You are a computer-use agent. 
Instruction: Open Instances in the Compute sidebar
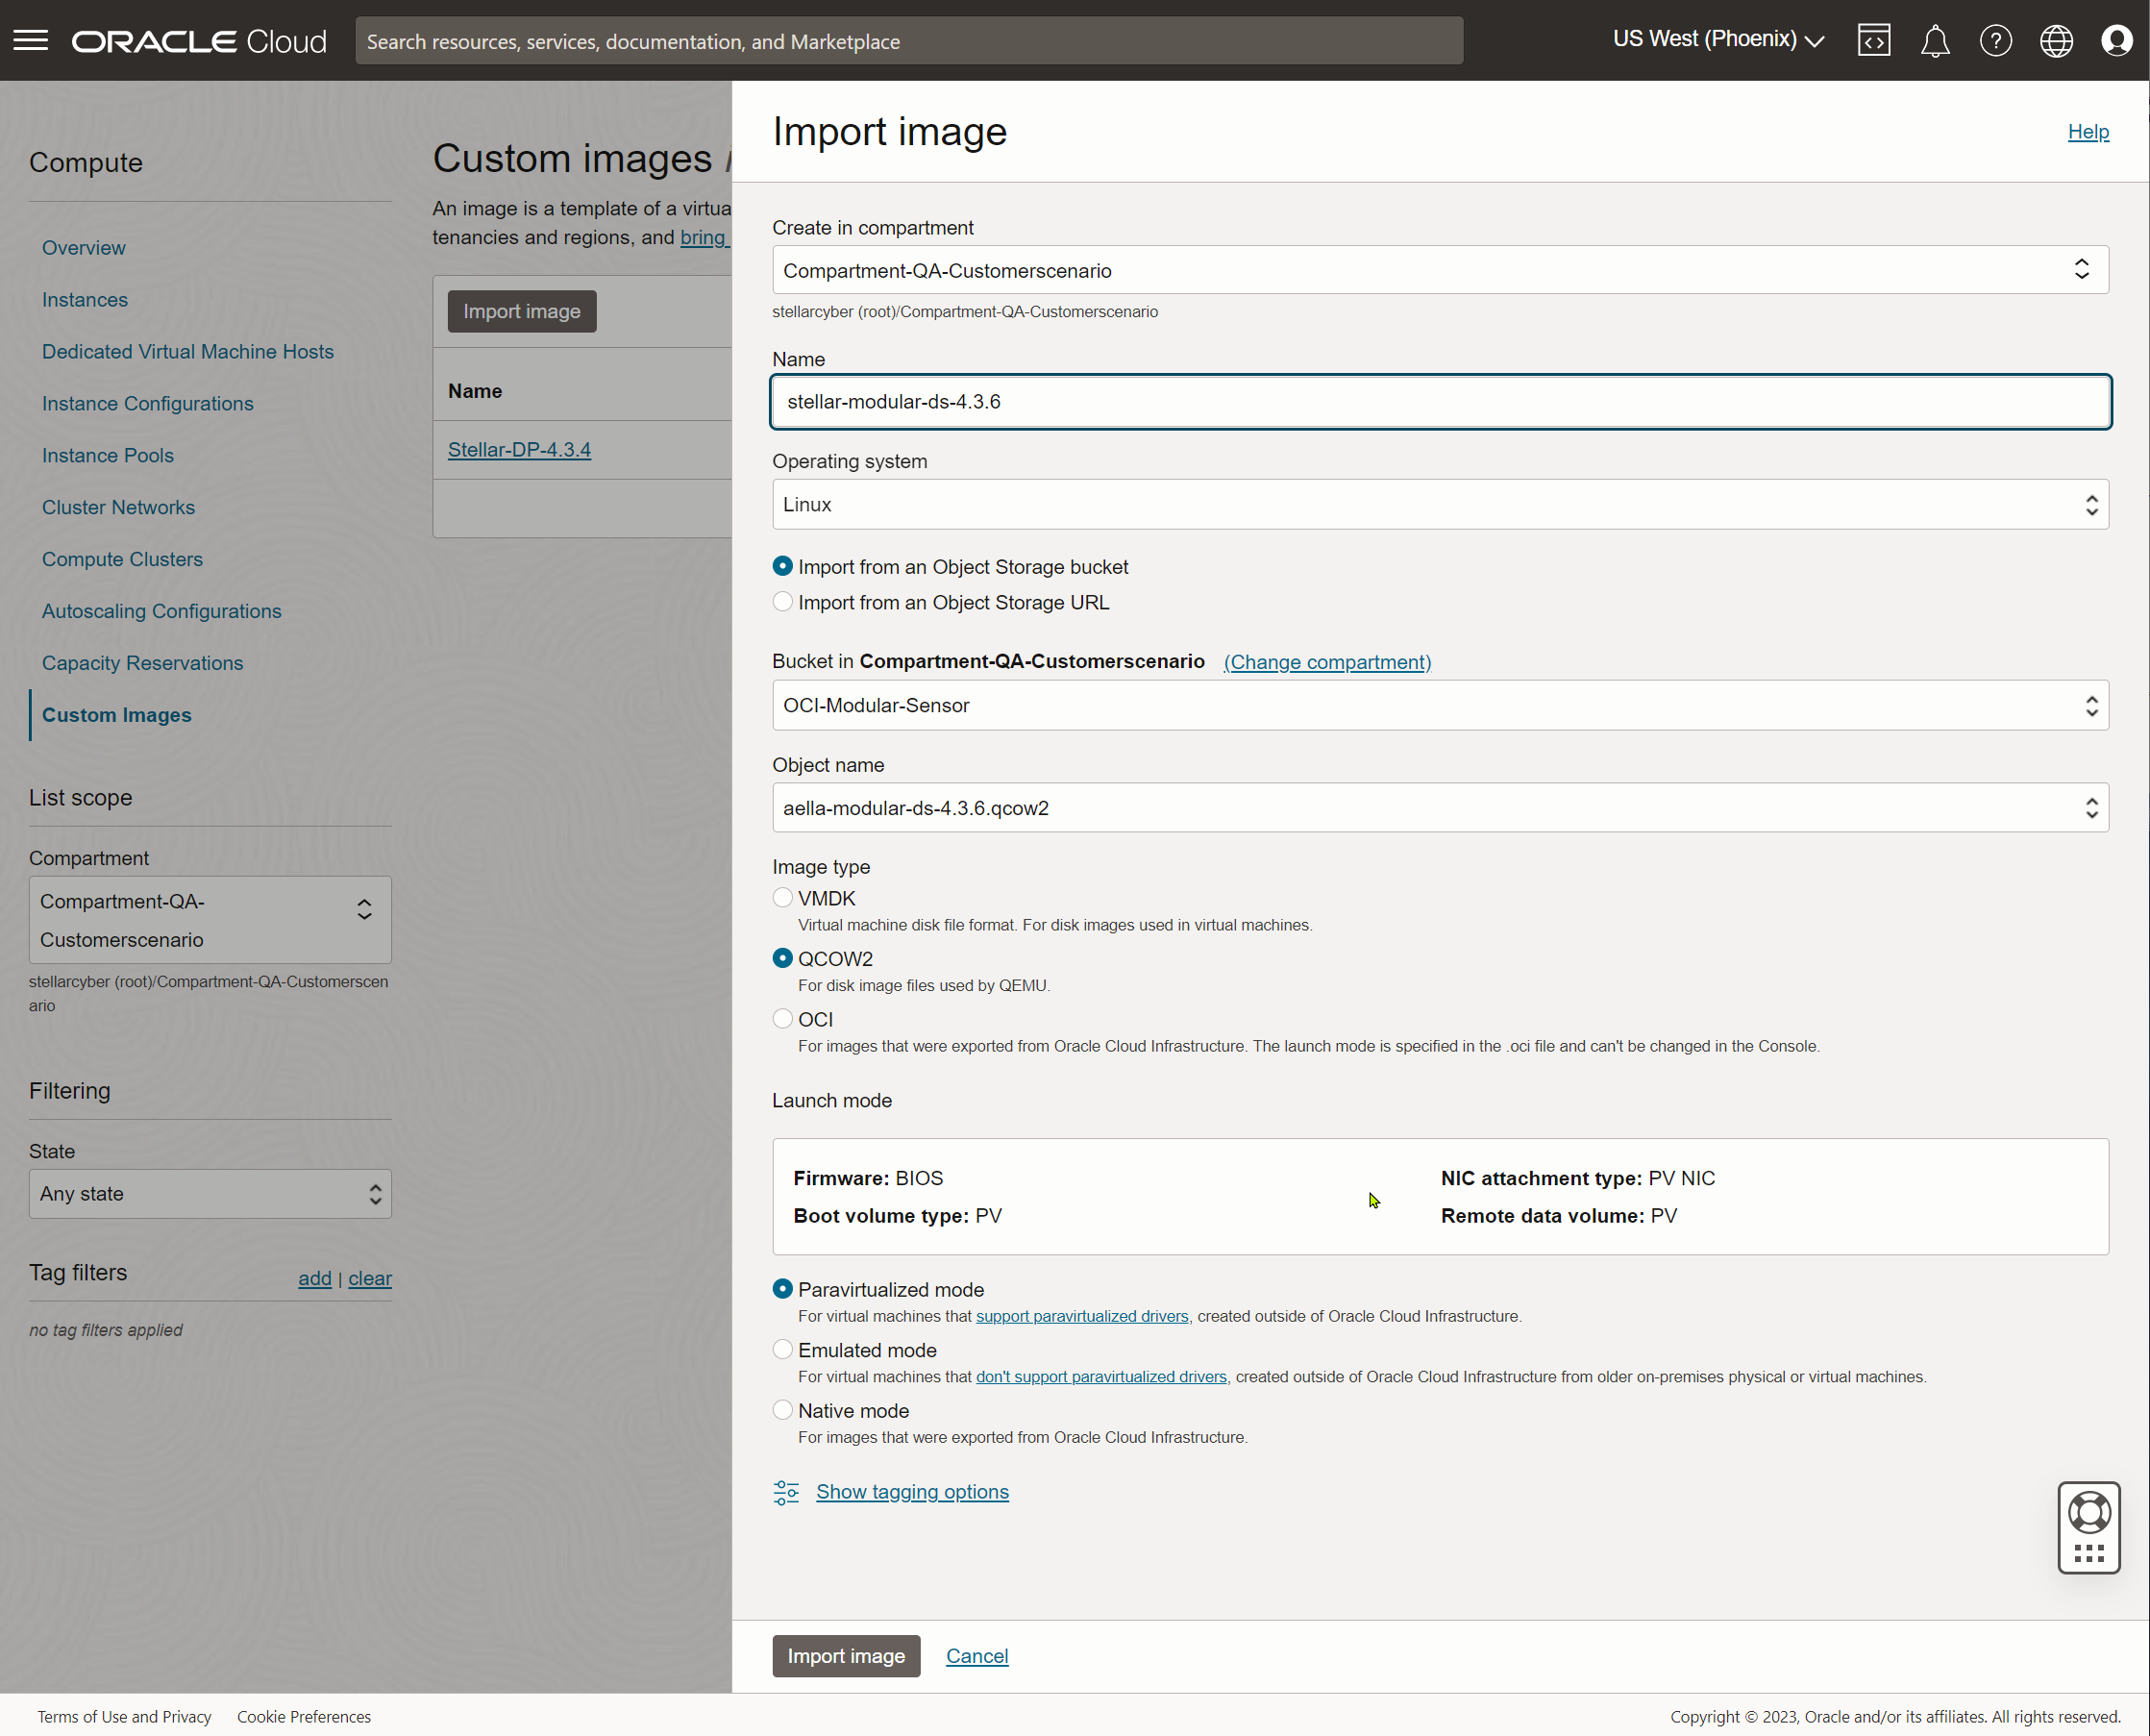pyautogui.click(x=85, y=300)
